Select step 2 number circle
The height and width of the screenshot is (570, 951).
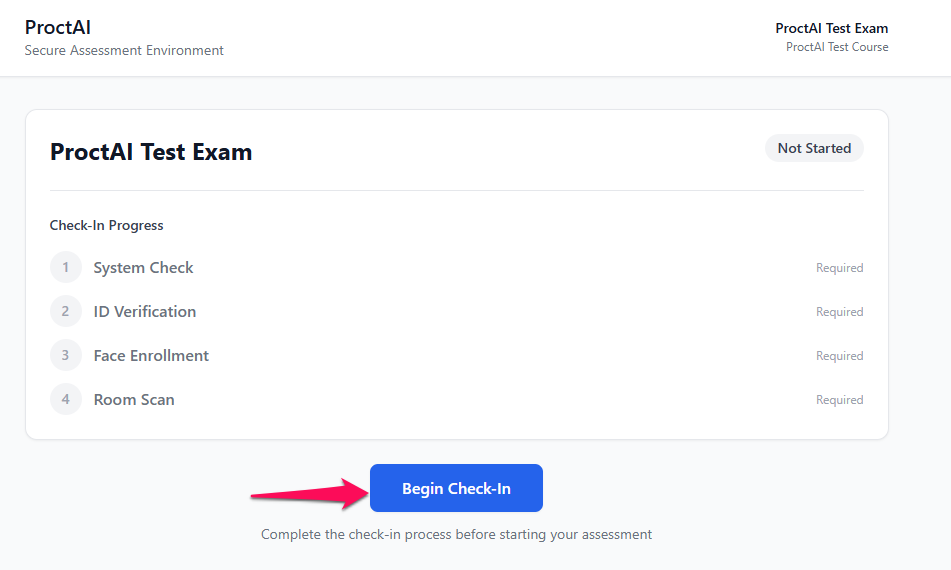point(66,311)
